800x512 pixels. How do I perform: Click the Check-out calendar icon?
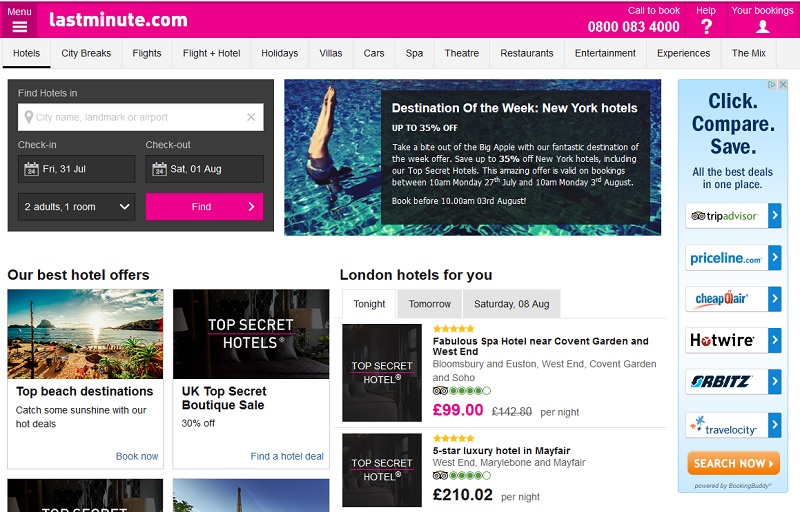tap(159, 169)
